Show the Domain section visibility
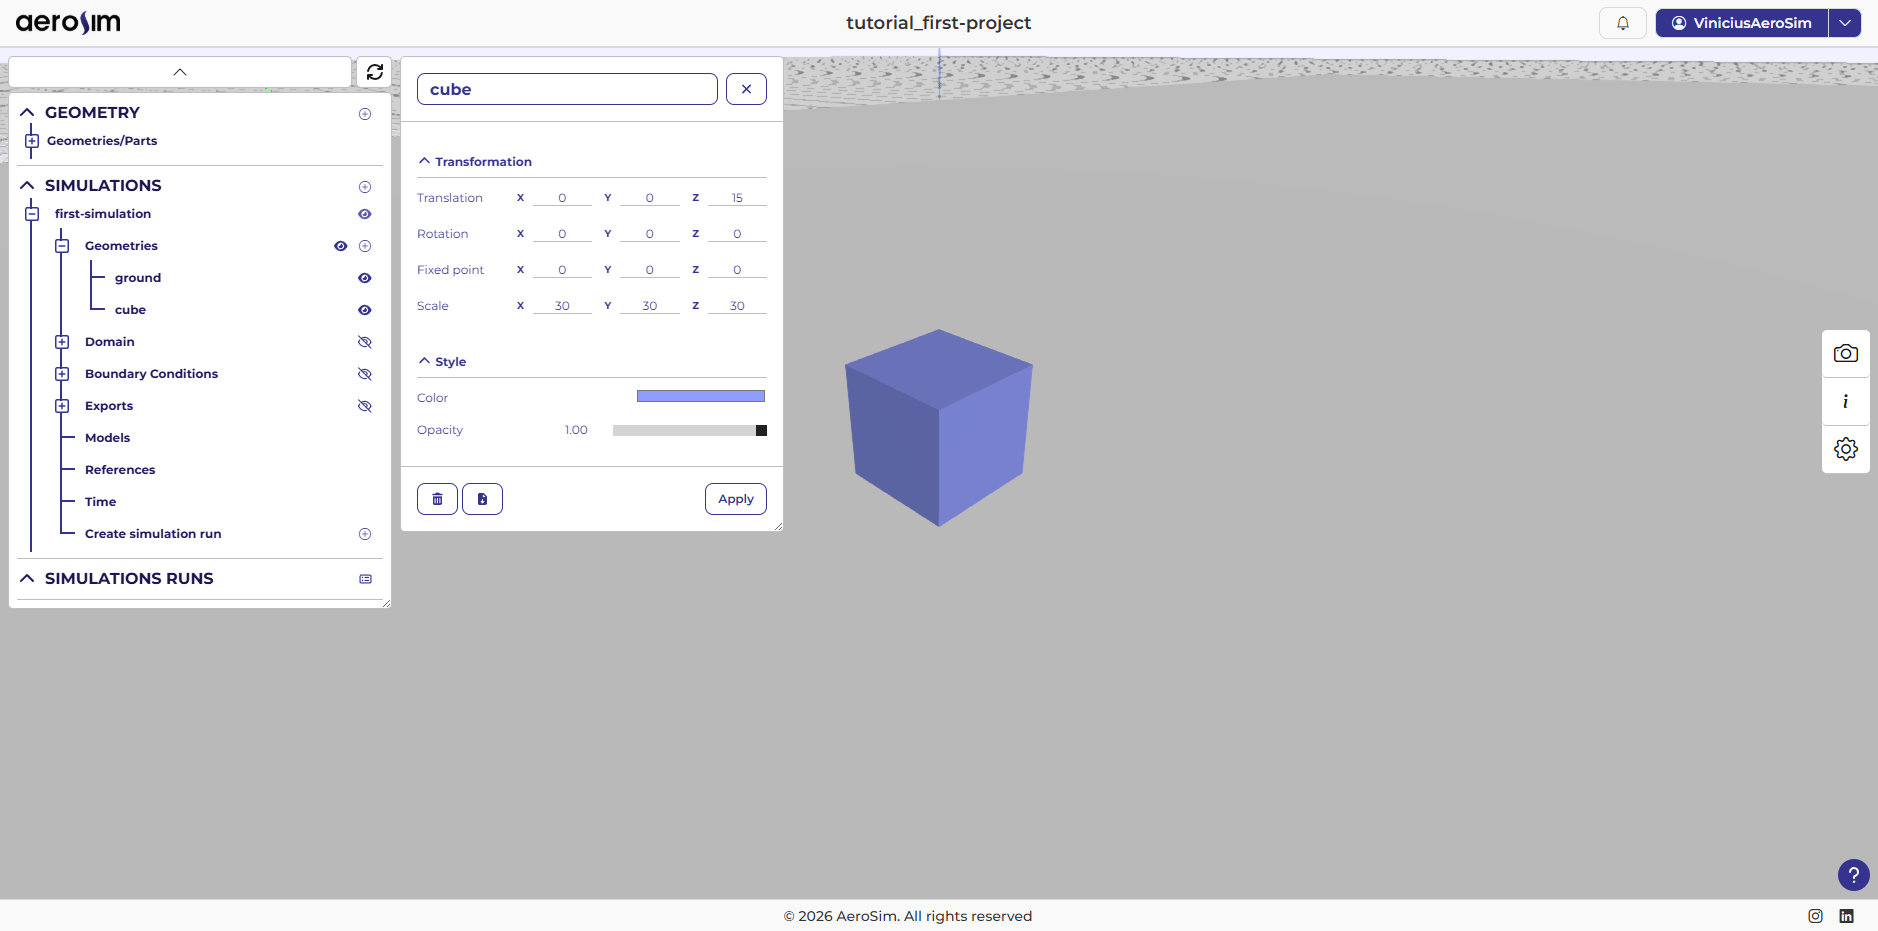Viewport: 1878px width, 931px height. click(x=364, y=342)
